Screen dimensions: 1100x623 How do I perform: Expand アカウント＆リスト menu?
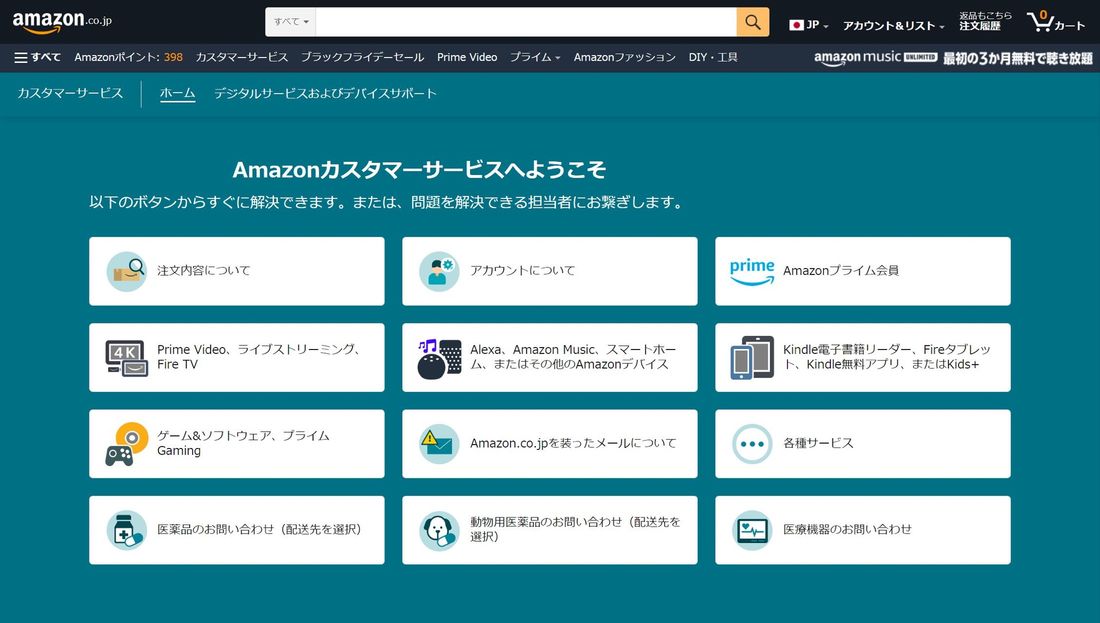pyautogui.click(x=894, y=26)
